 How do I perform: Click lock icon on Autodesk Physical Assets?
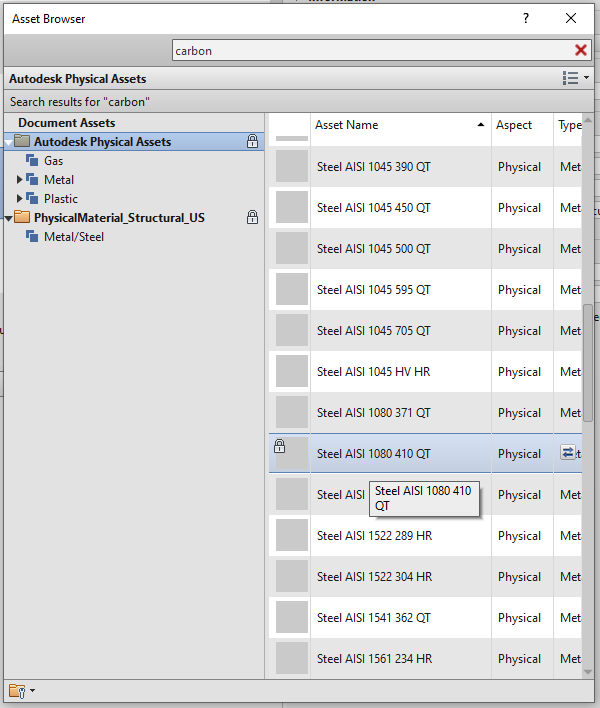(x=252, y=141)
